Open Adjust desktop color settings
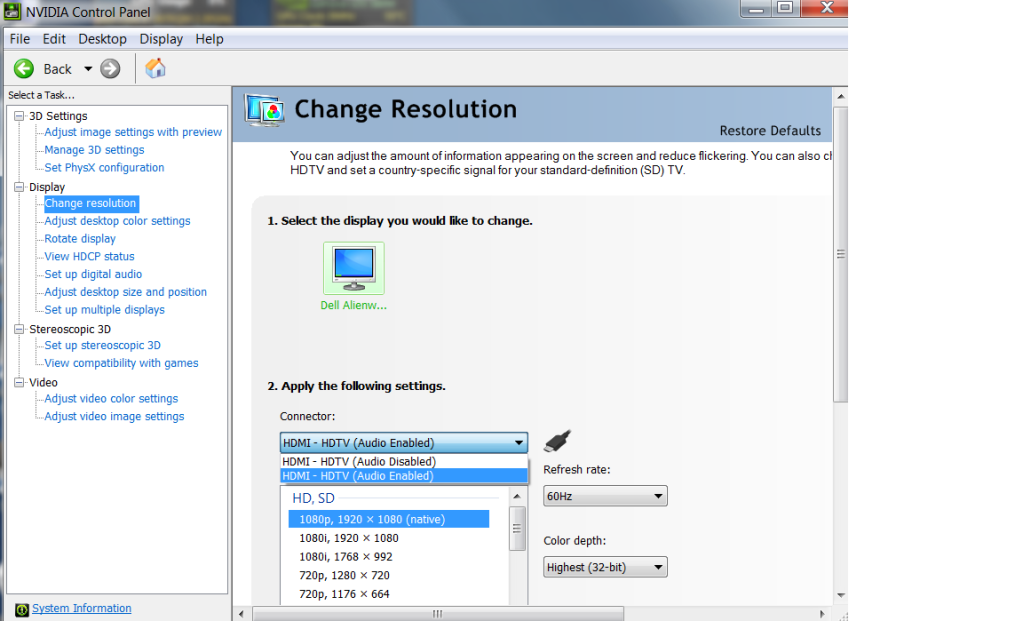This screenshot has height=621, width=1023. (x=117, y=220)
